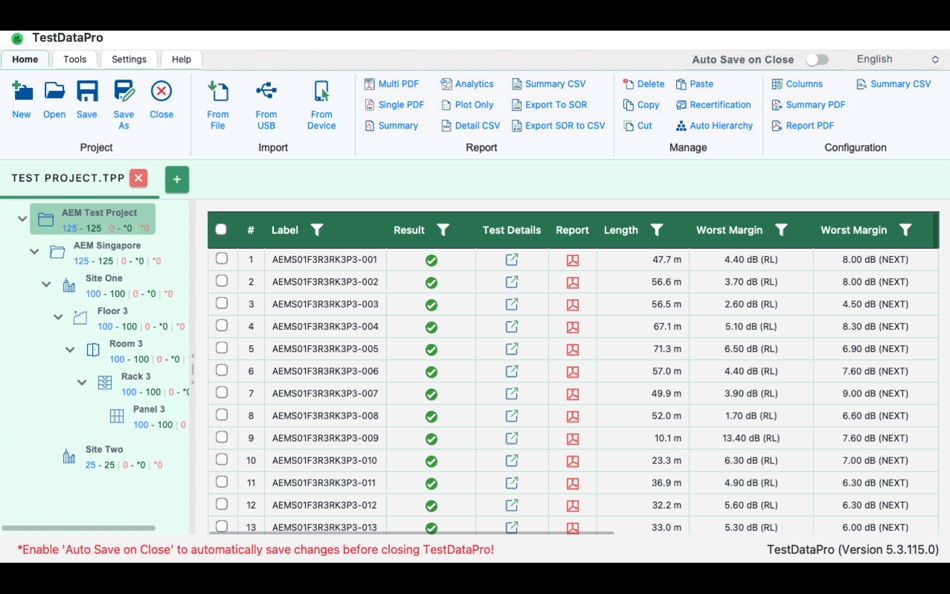Screen dimensions: 950x594
Task: Toggle Auto Save on Close switch
Action: coord(817,59)
